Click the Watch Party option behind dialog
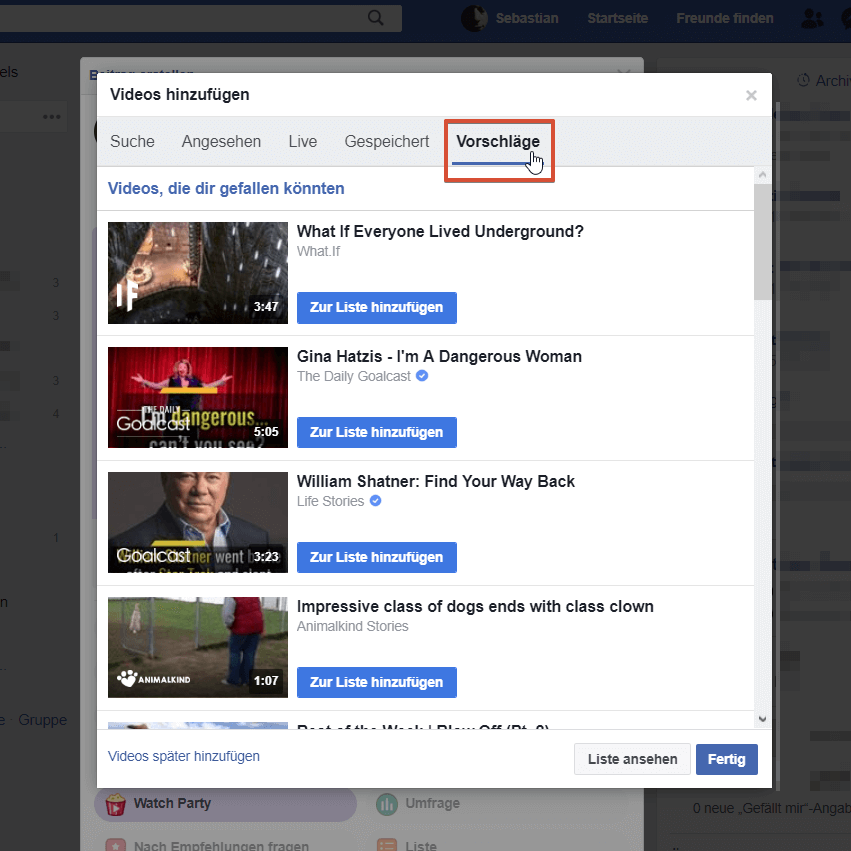This screenshot has height=851, width=851. 225,804
